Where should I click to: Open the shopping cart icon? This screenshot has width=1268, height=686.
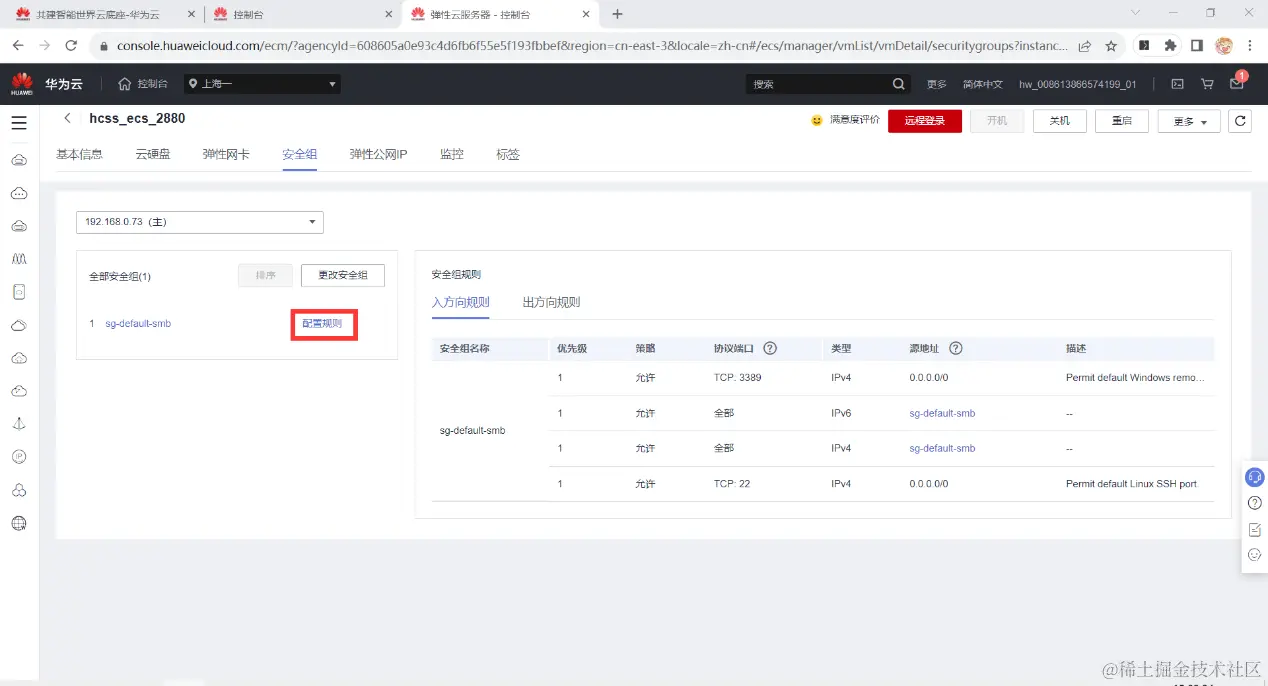tap(1207, 84)
